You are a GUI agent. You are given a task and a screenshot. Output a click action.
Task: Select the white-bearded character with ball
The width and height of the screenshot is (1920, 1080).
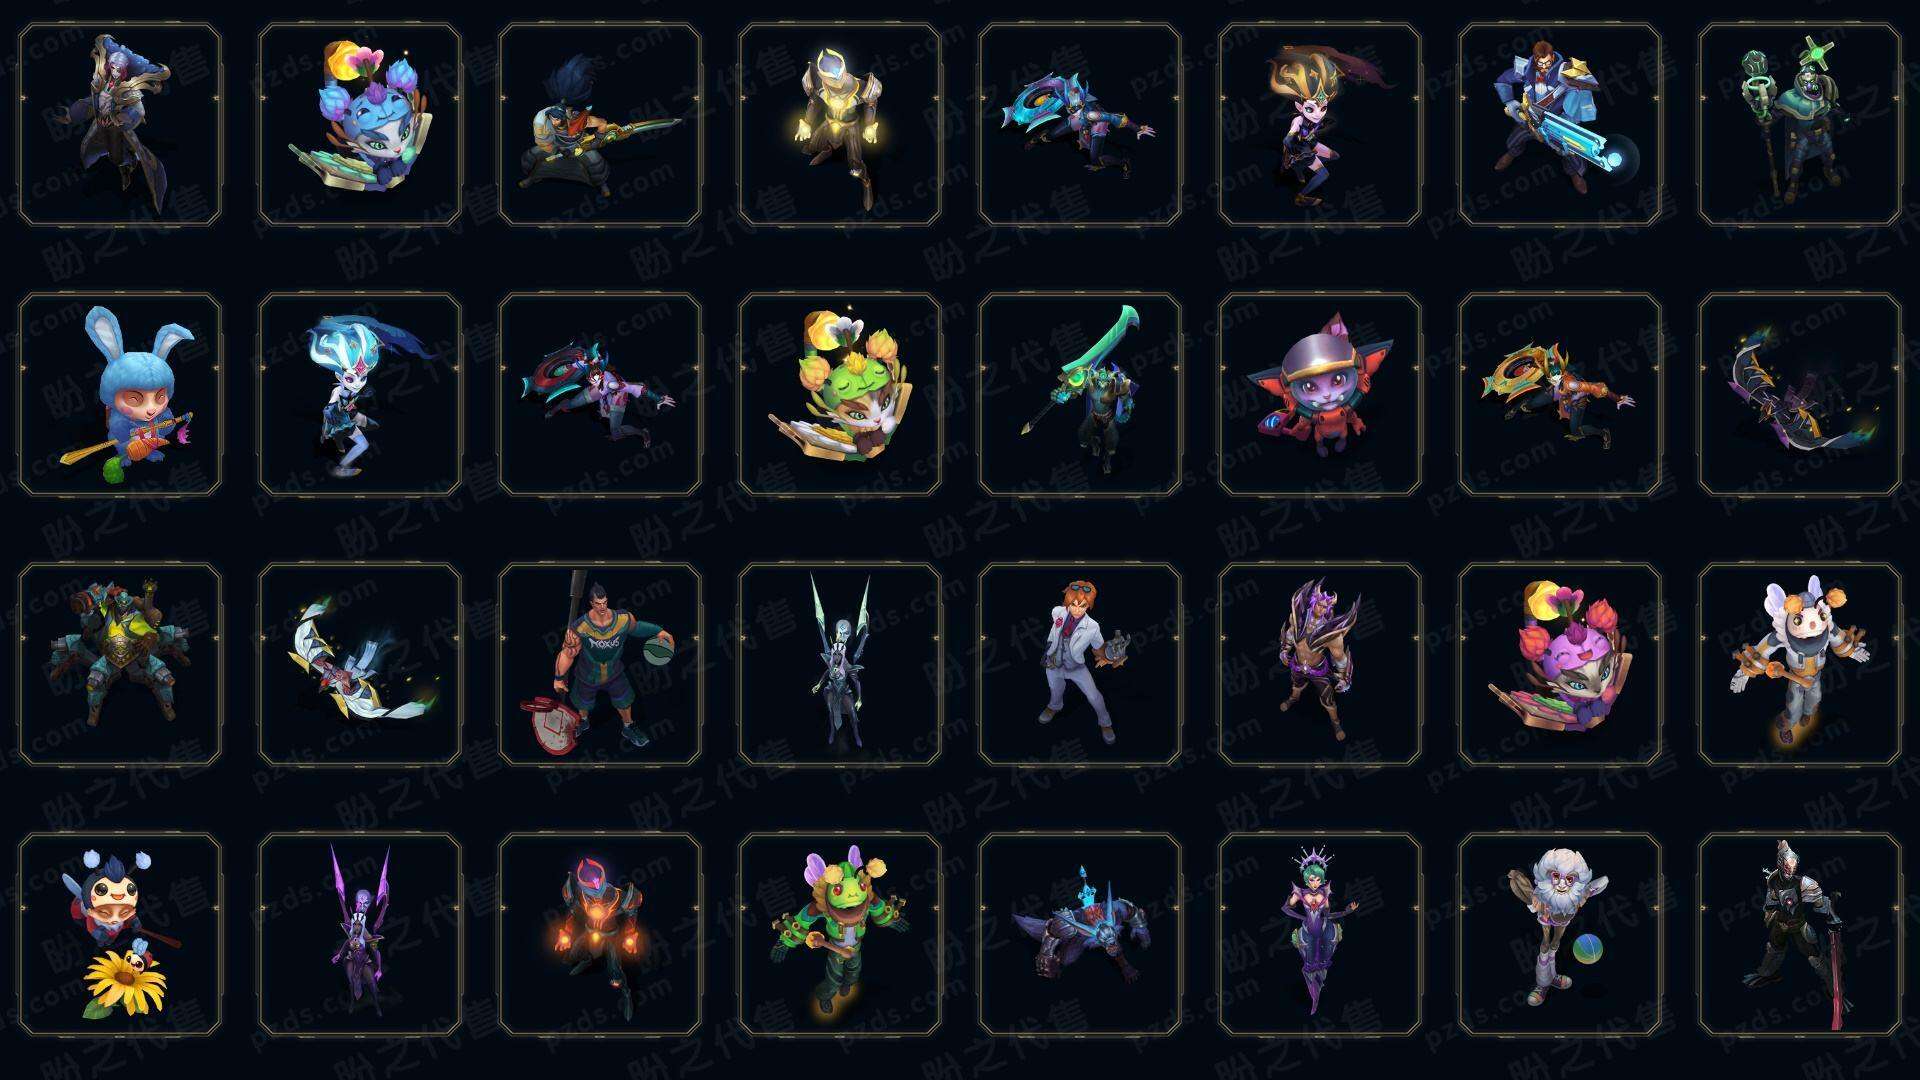click(1560, 934)
